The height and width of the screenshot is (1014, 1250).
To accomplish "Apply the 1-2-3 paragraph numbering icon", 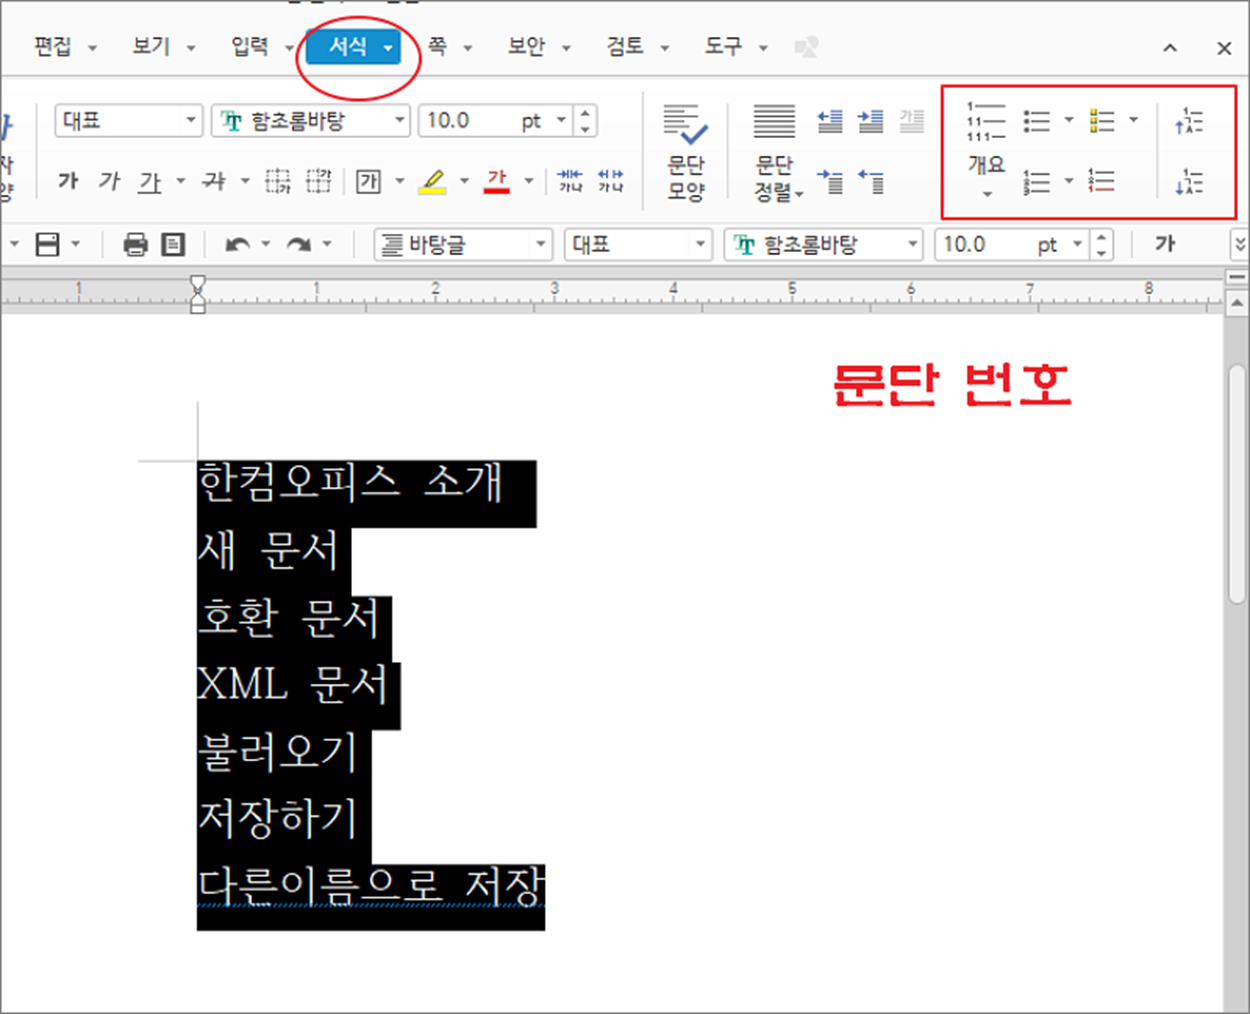I will [x=1037, y=181].
